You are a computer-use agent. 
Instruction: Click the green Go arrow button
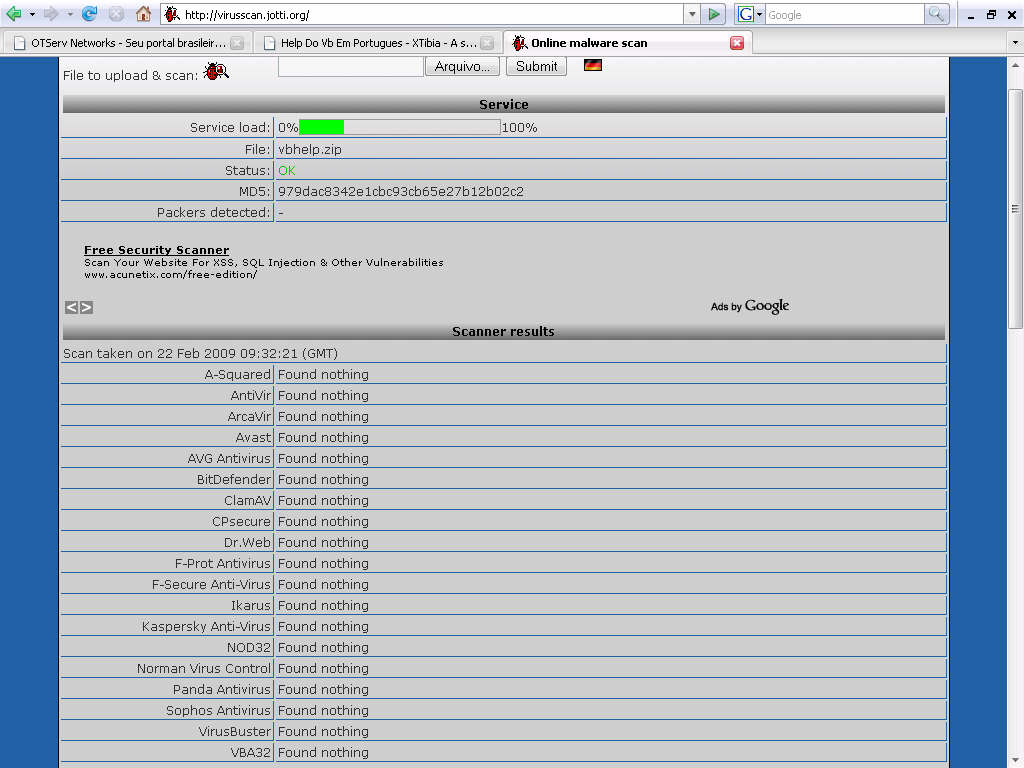714,14
